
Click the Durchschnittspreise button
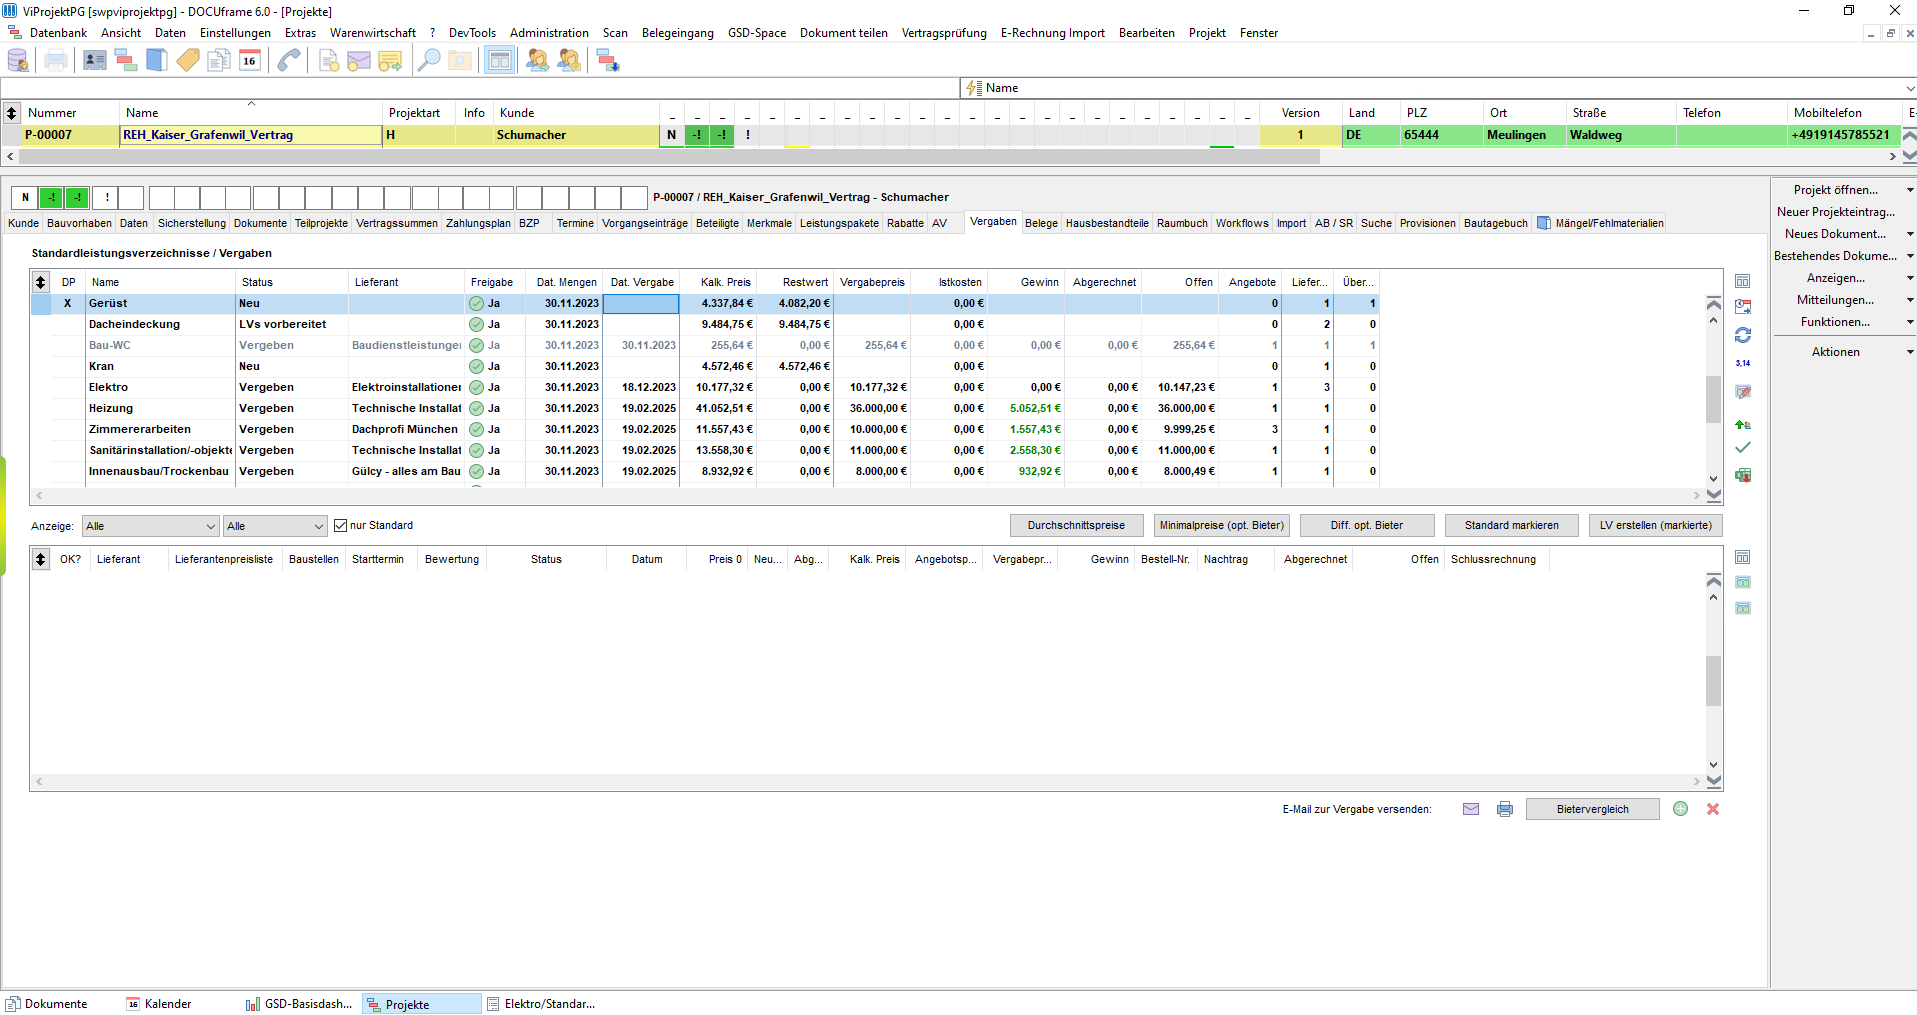coord(1076,525)
